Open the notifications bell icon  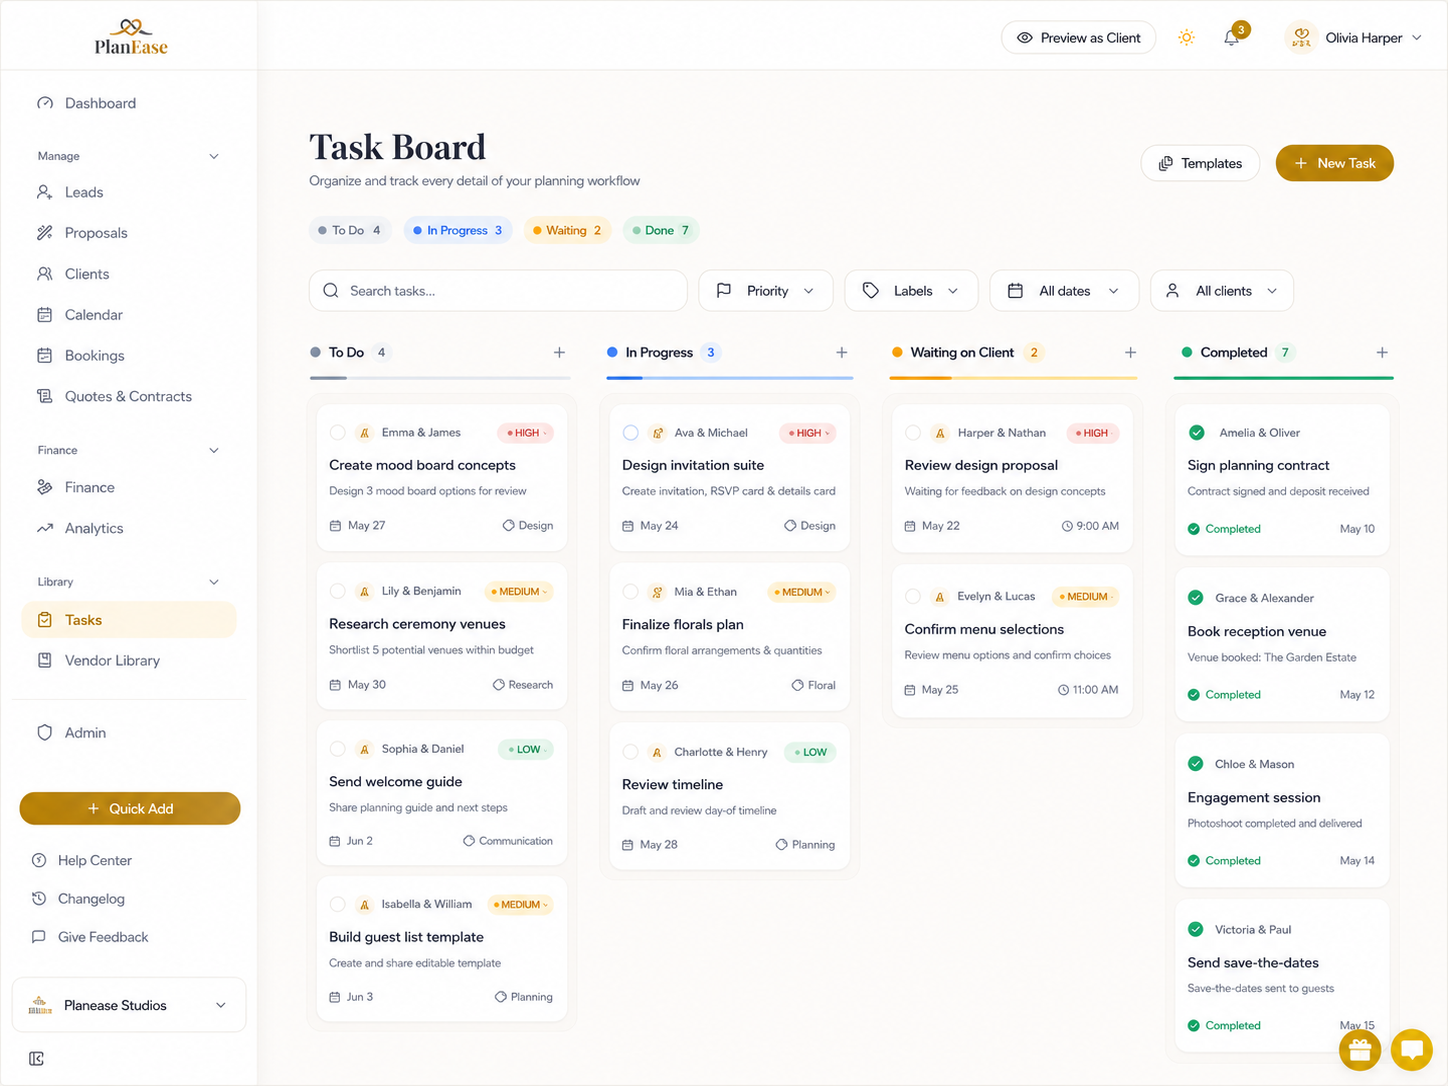(1232, 38)
